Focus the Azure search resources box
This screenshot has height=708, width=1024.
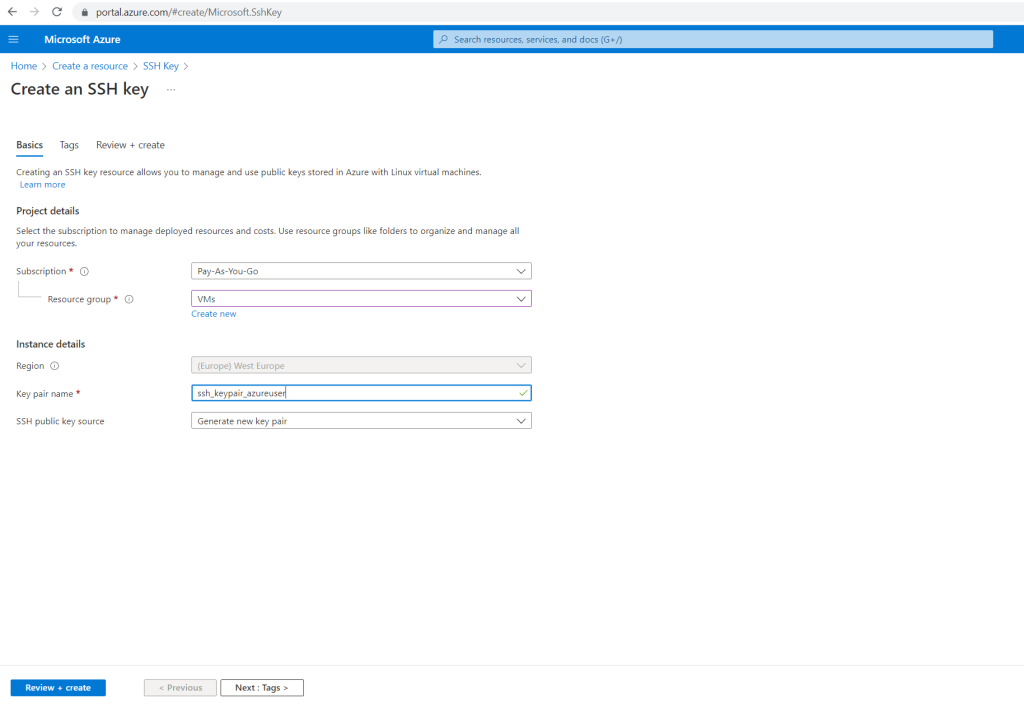pyautogui.click(x=713, y=39)
